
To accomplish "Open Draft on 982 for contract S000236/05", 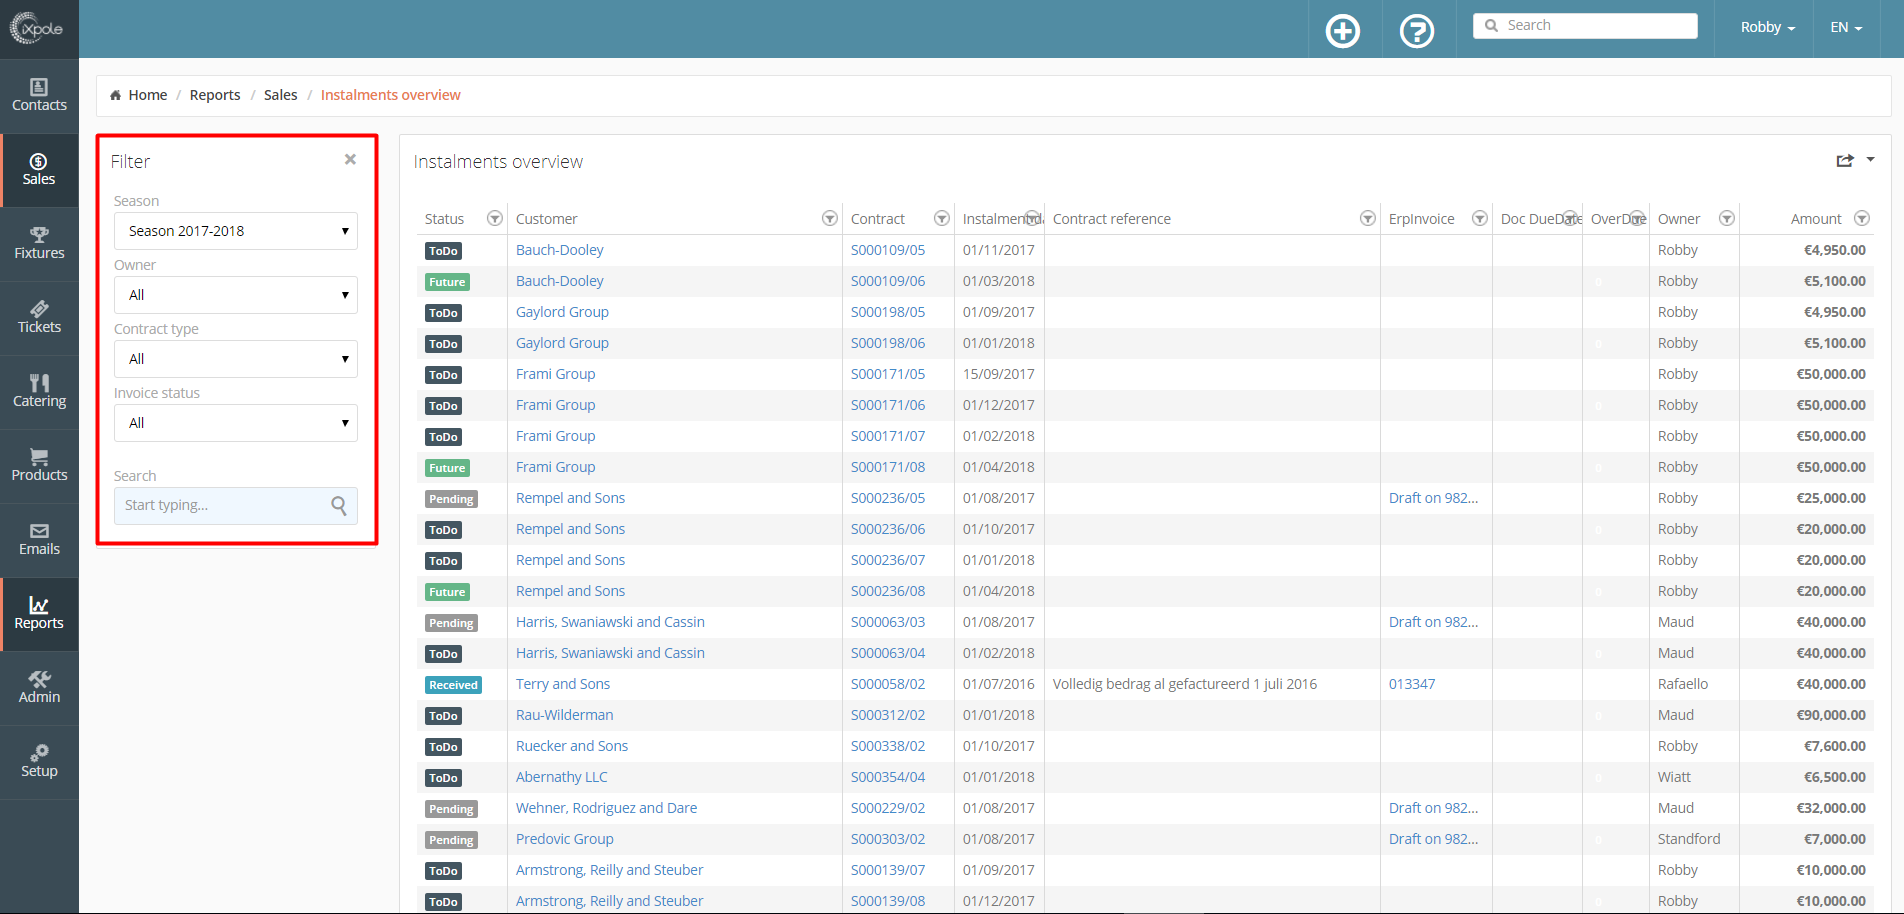I will click(x=1433, y=498).
